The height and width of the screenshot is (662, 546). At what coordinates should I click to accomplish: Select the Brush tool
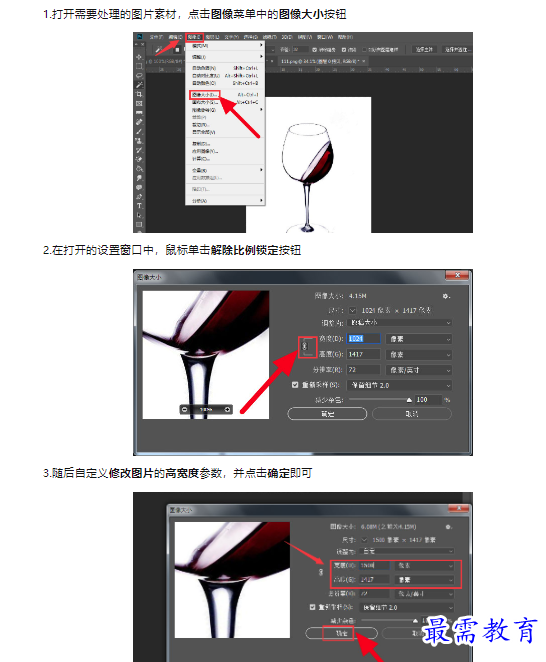coord(139,131)
